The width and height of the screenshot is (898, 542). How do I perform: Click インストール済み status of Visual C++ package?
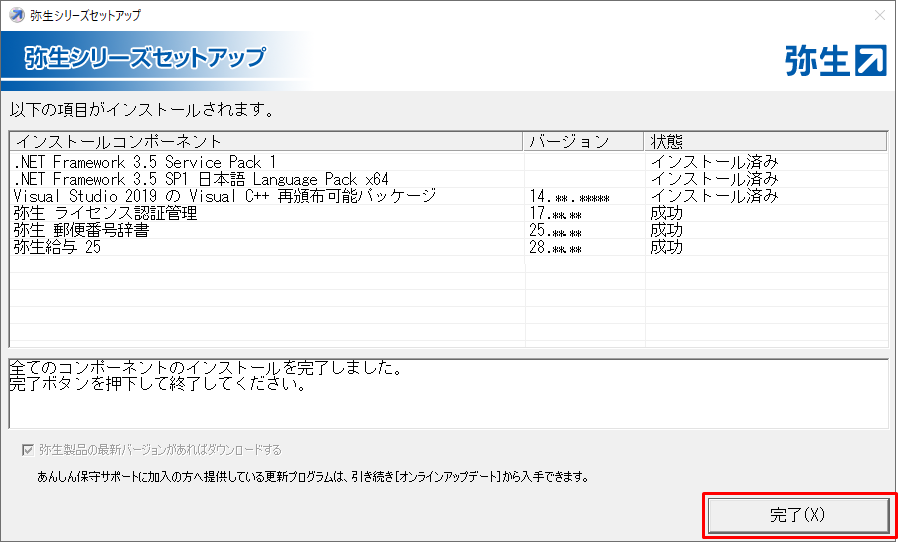pos(714,197)
